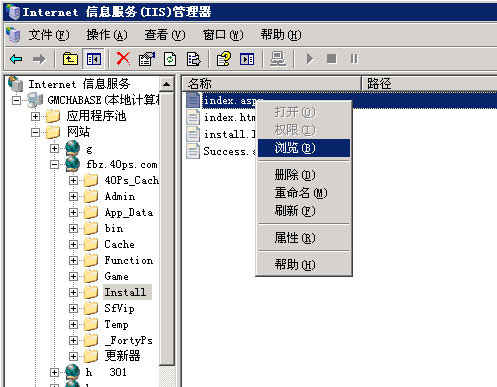Click the Forward arrow toolbar icon
This screenshot has height=387, width=497.
pyautogui.click(x=39, y=59)
